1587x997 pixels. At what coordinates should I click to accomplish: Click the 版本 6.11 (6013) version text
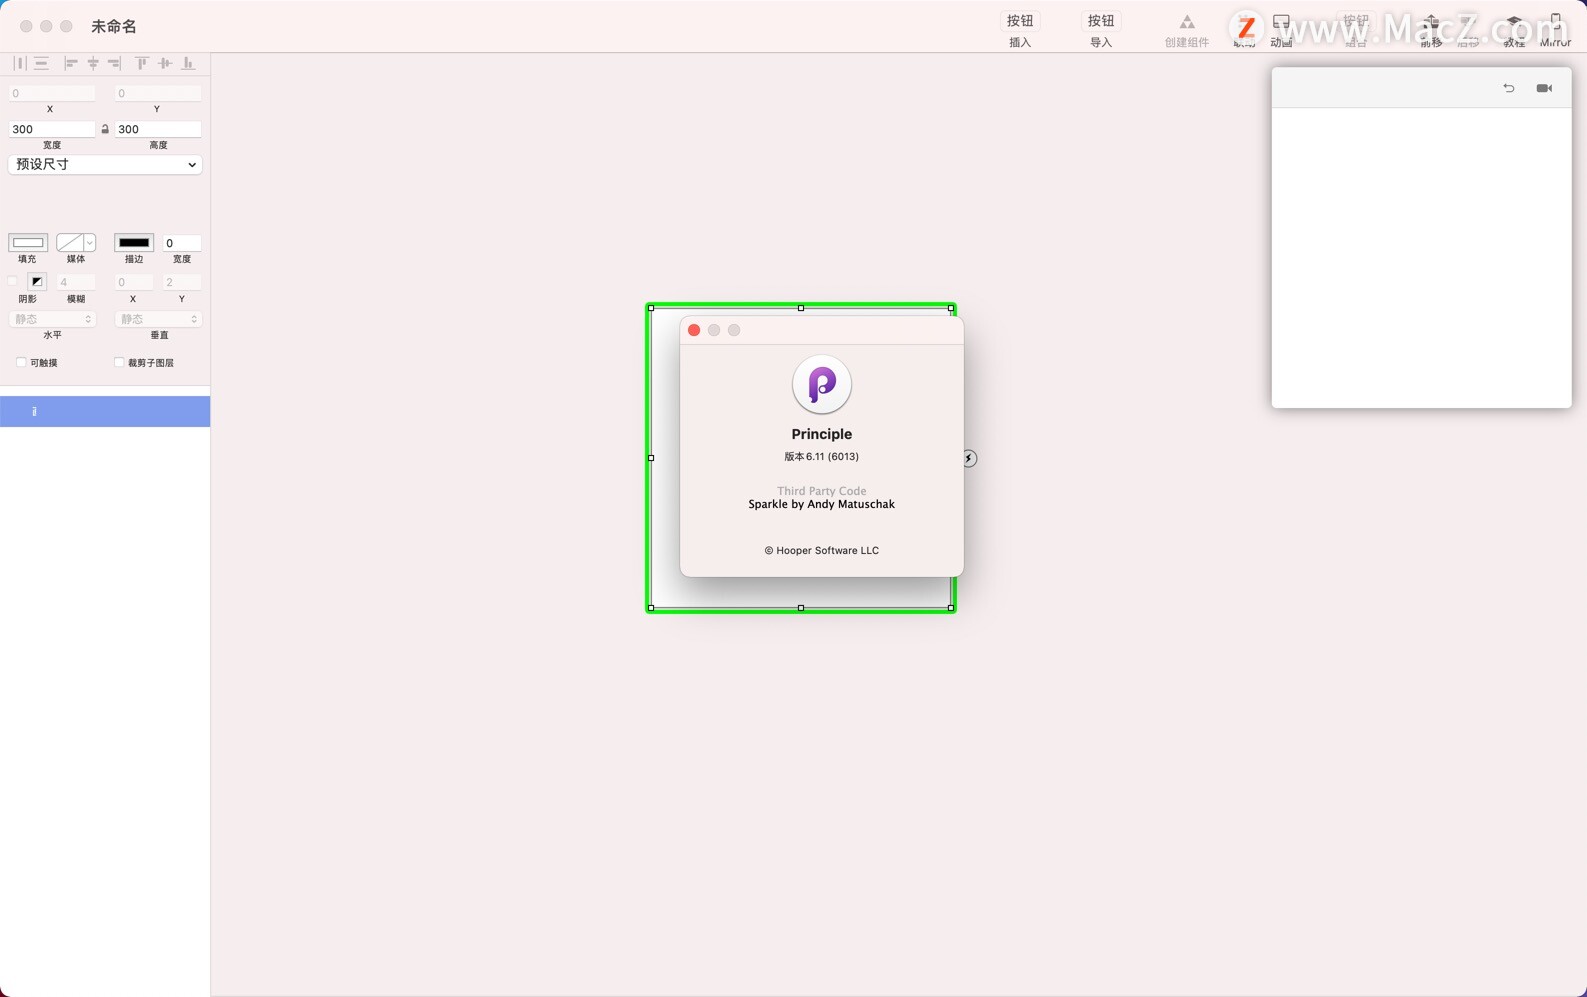tap(822, 456)
